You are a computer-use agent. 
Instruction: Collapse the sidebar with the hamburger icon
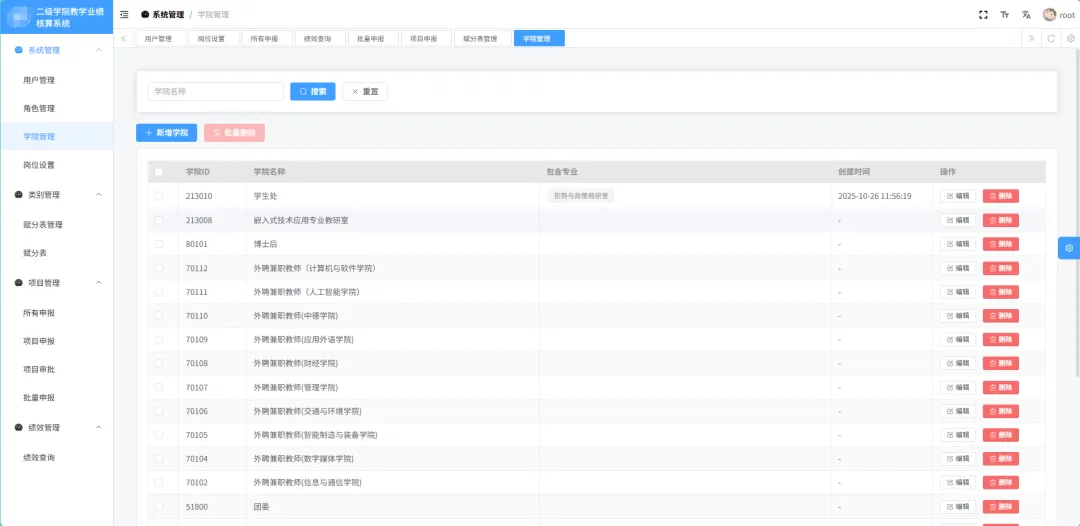(x=124, y=14)
